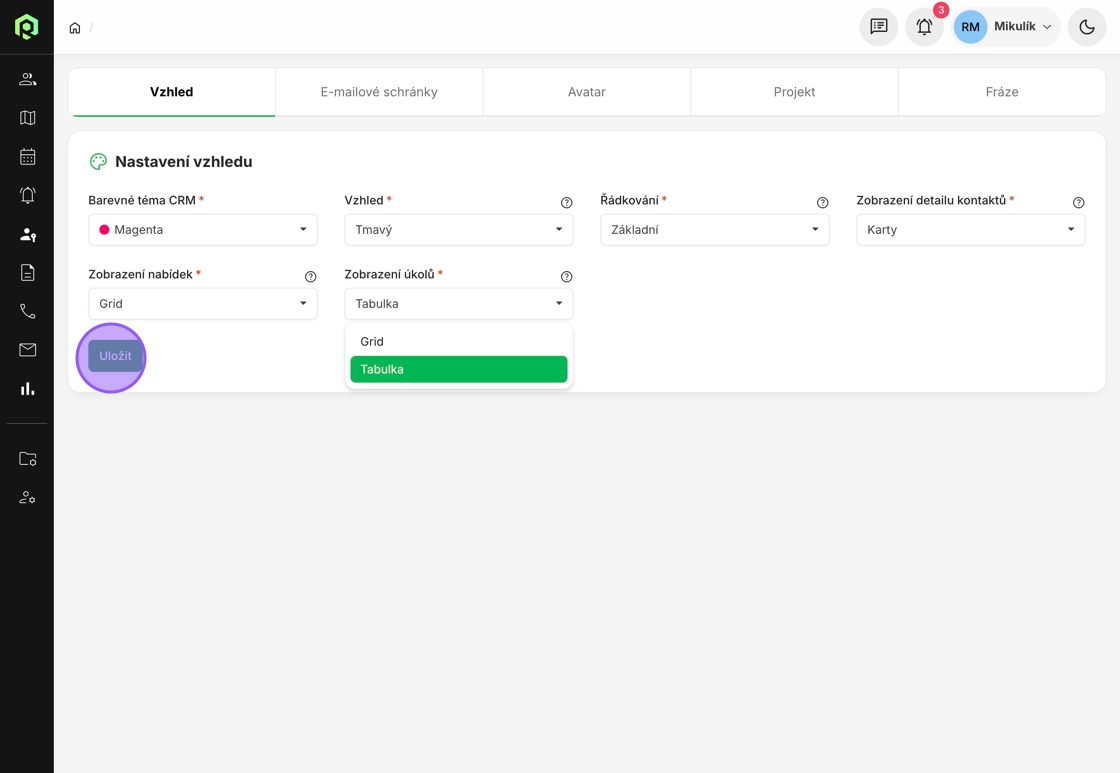Click the home breadcrumb icon
This screenshot has width=1120, height=773.
coord(75,28)
